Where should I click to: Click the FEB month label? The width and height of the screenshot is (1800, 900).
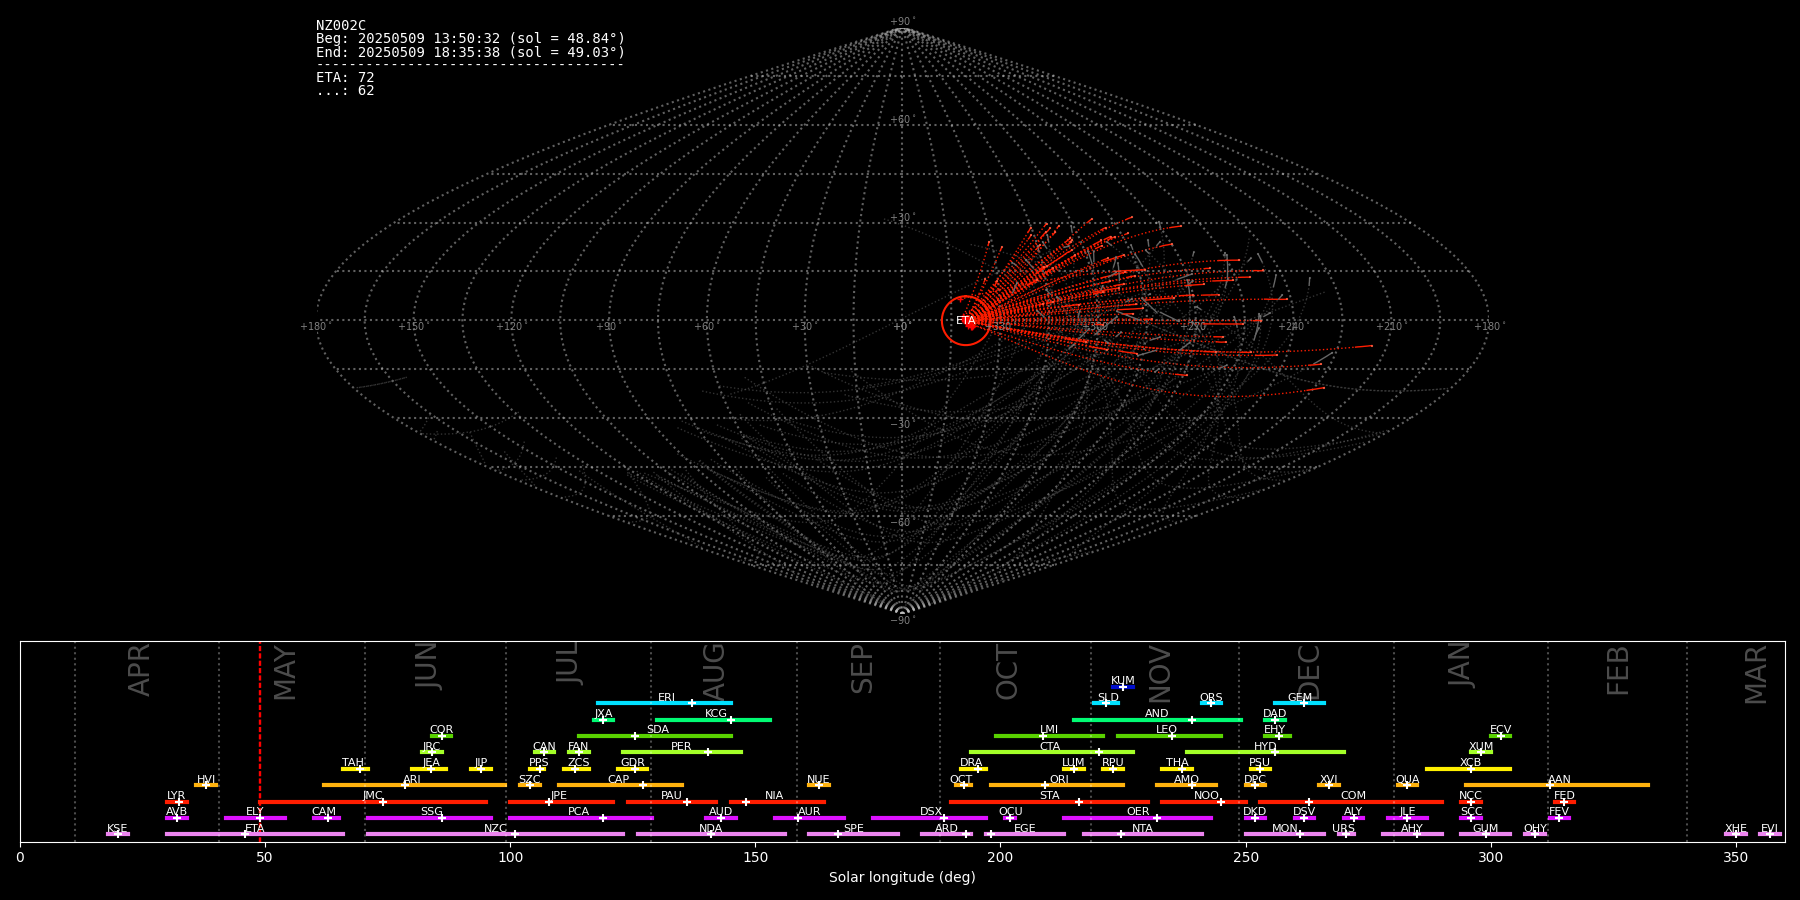click(x=1618, y=671)
